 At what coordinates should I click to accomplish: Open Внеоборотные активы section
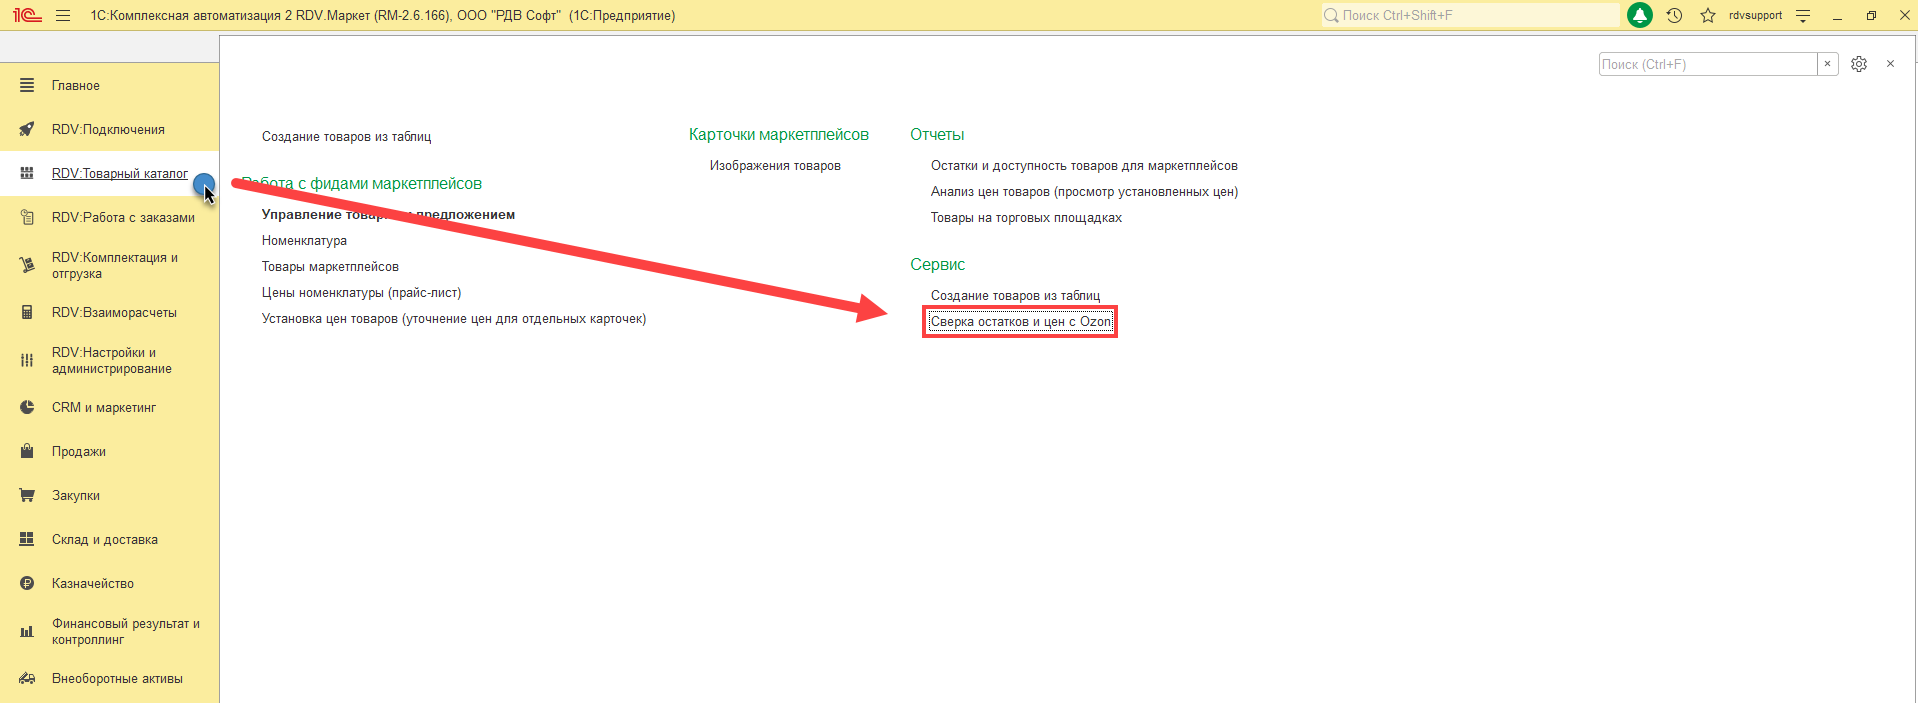117,678
